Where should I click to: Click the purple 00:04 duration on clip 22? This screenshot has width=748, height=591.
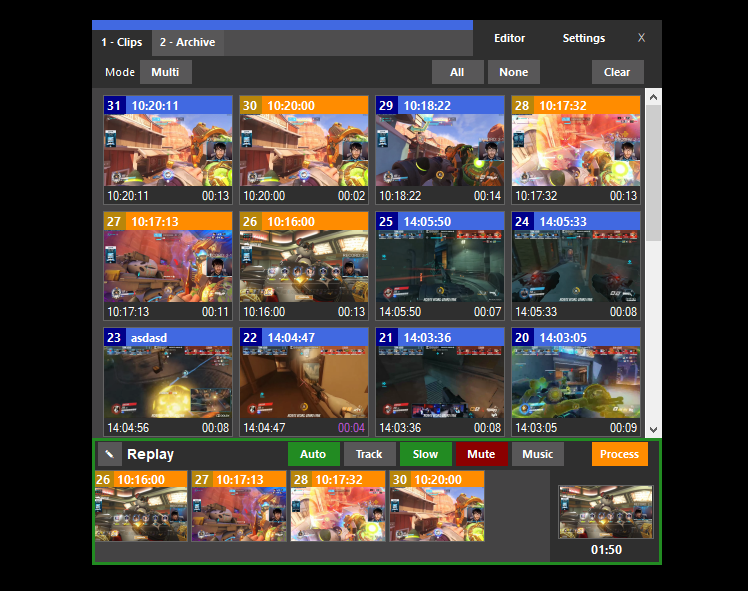tap(351, 428)
